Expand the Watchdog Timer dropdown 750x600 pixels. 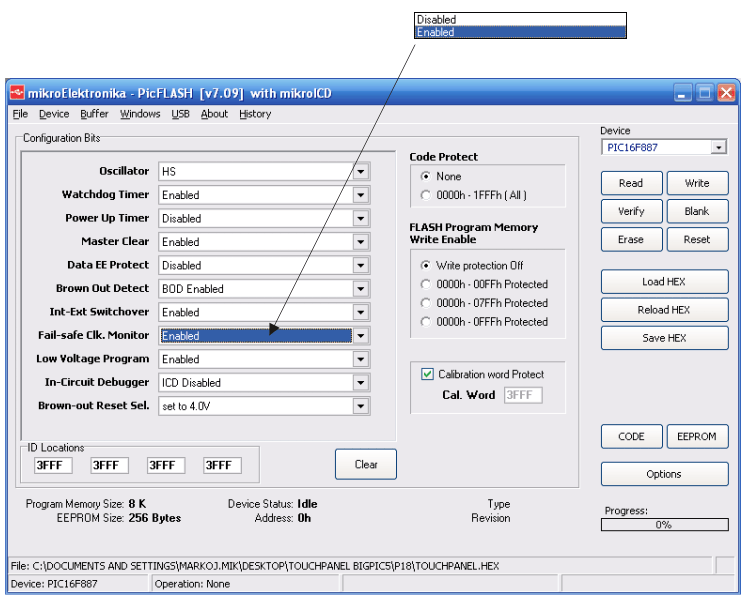tap(361, 195)
